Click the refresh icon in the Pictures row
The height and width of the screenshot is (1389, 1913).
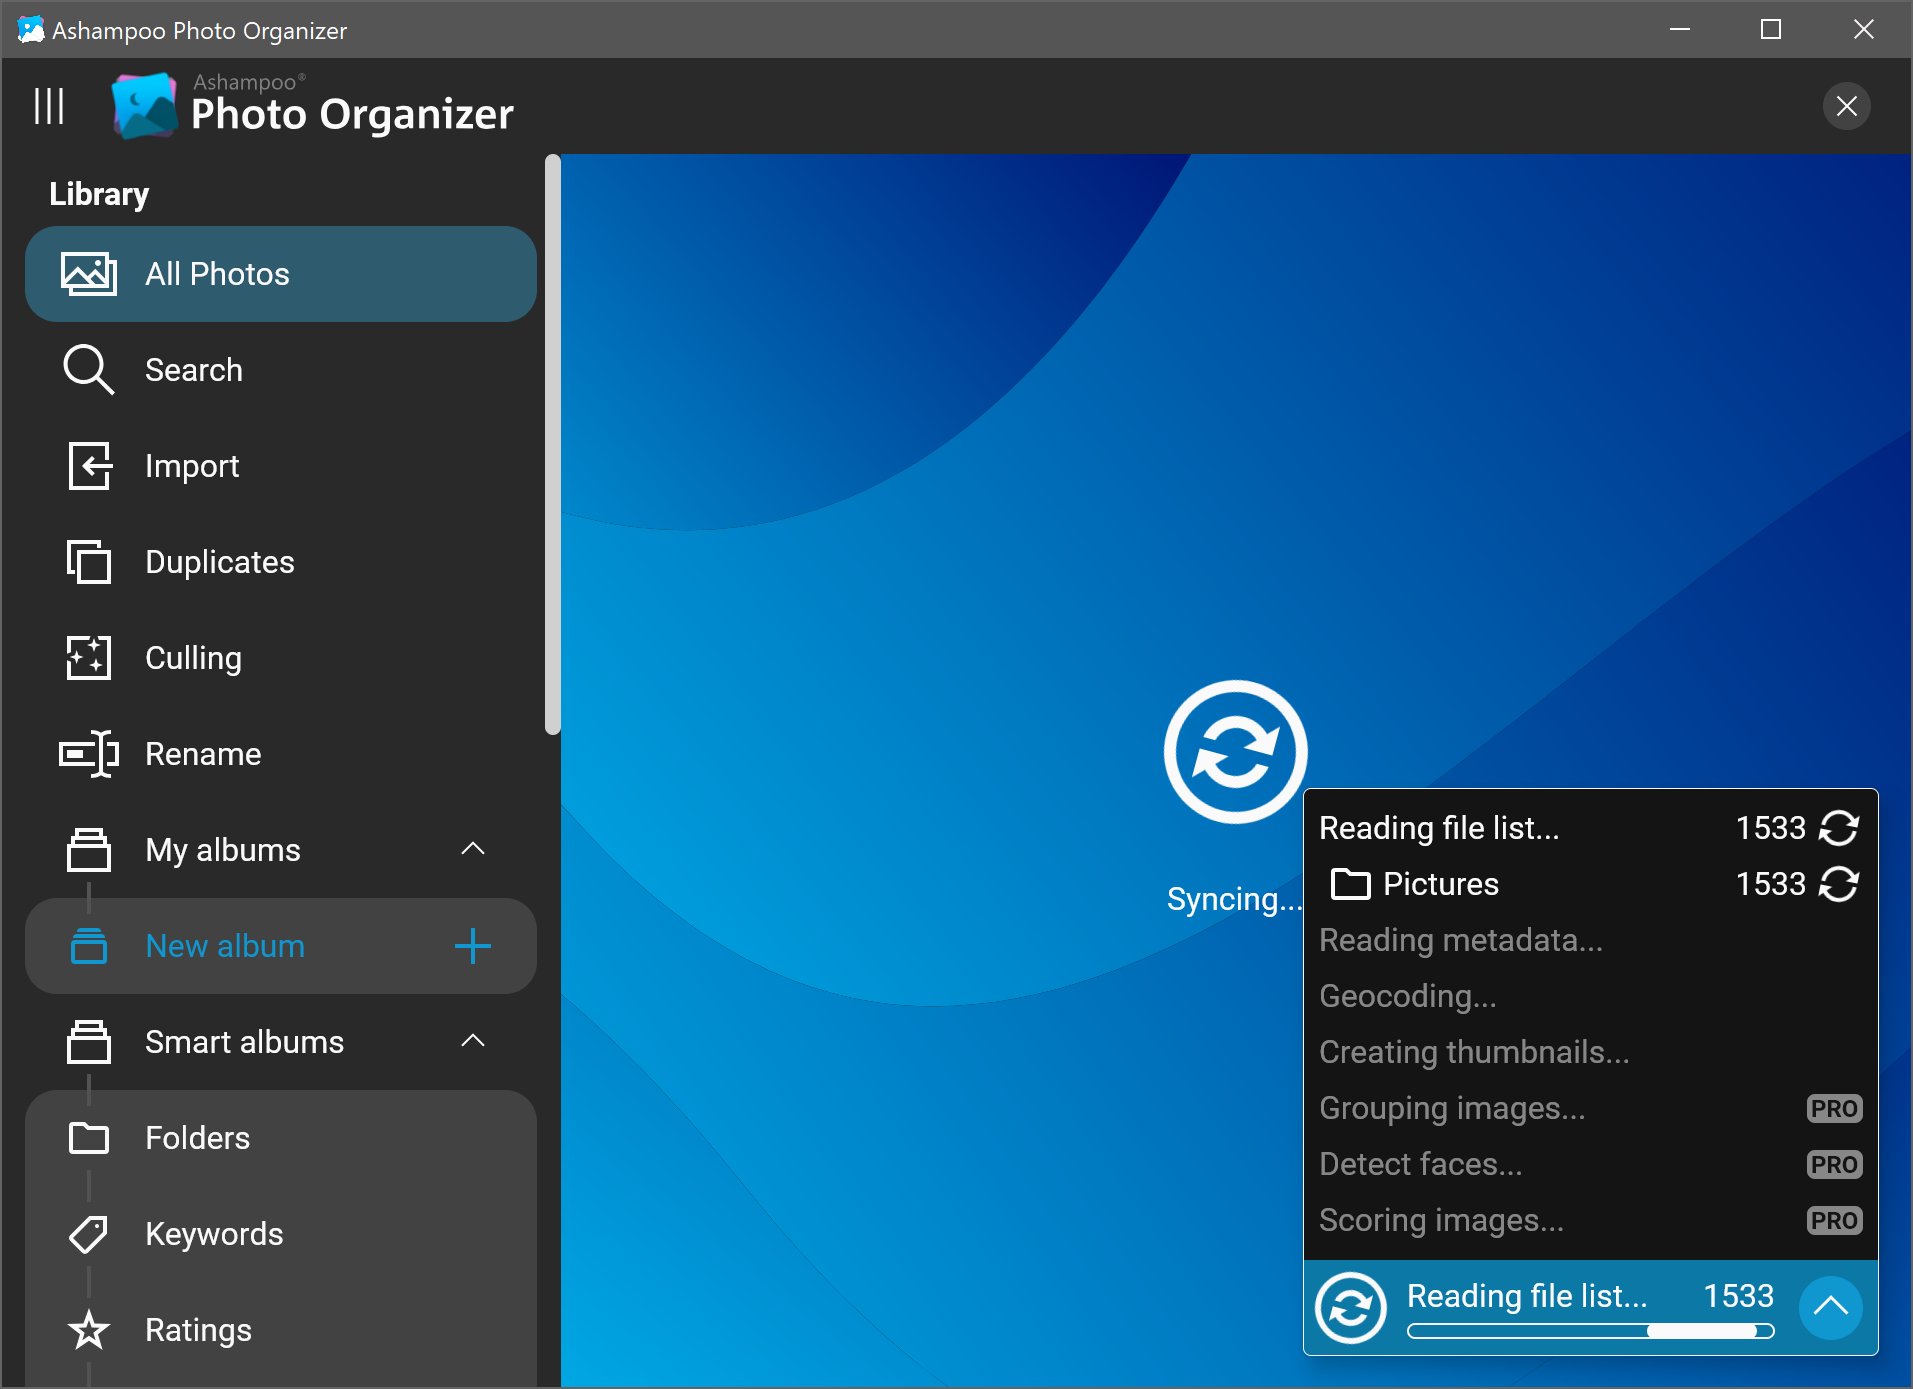[x=1839, y=884]
